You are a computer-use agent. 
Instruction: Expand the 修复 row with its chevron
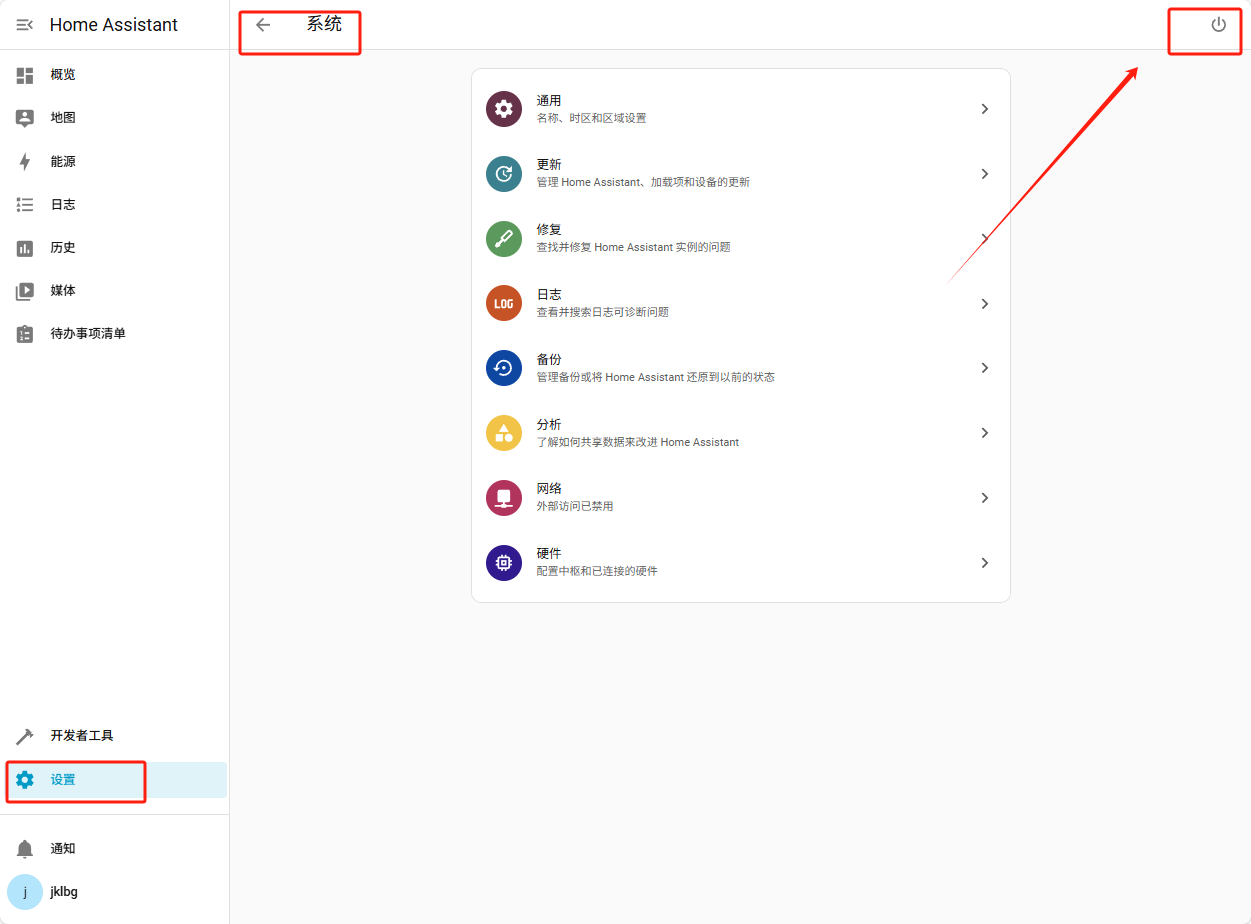click(x=985, y=239)
